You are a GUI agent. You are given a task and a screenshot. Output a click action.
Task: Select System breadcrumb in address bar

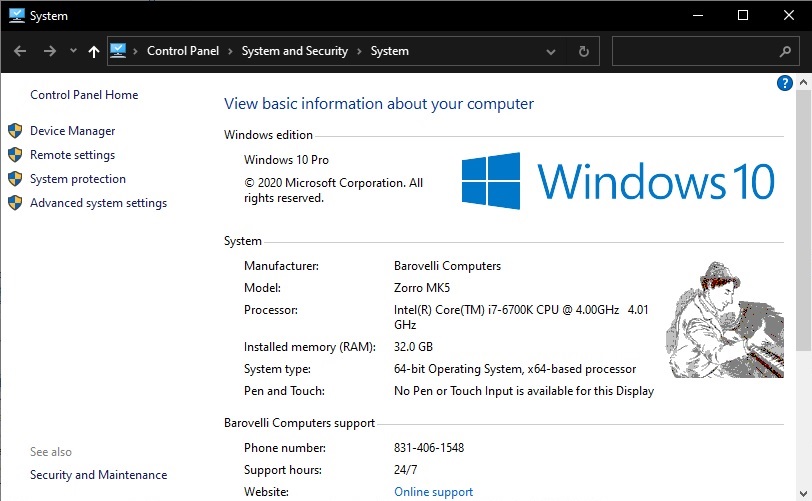pos(389,51)
